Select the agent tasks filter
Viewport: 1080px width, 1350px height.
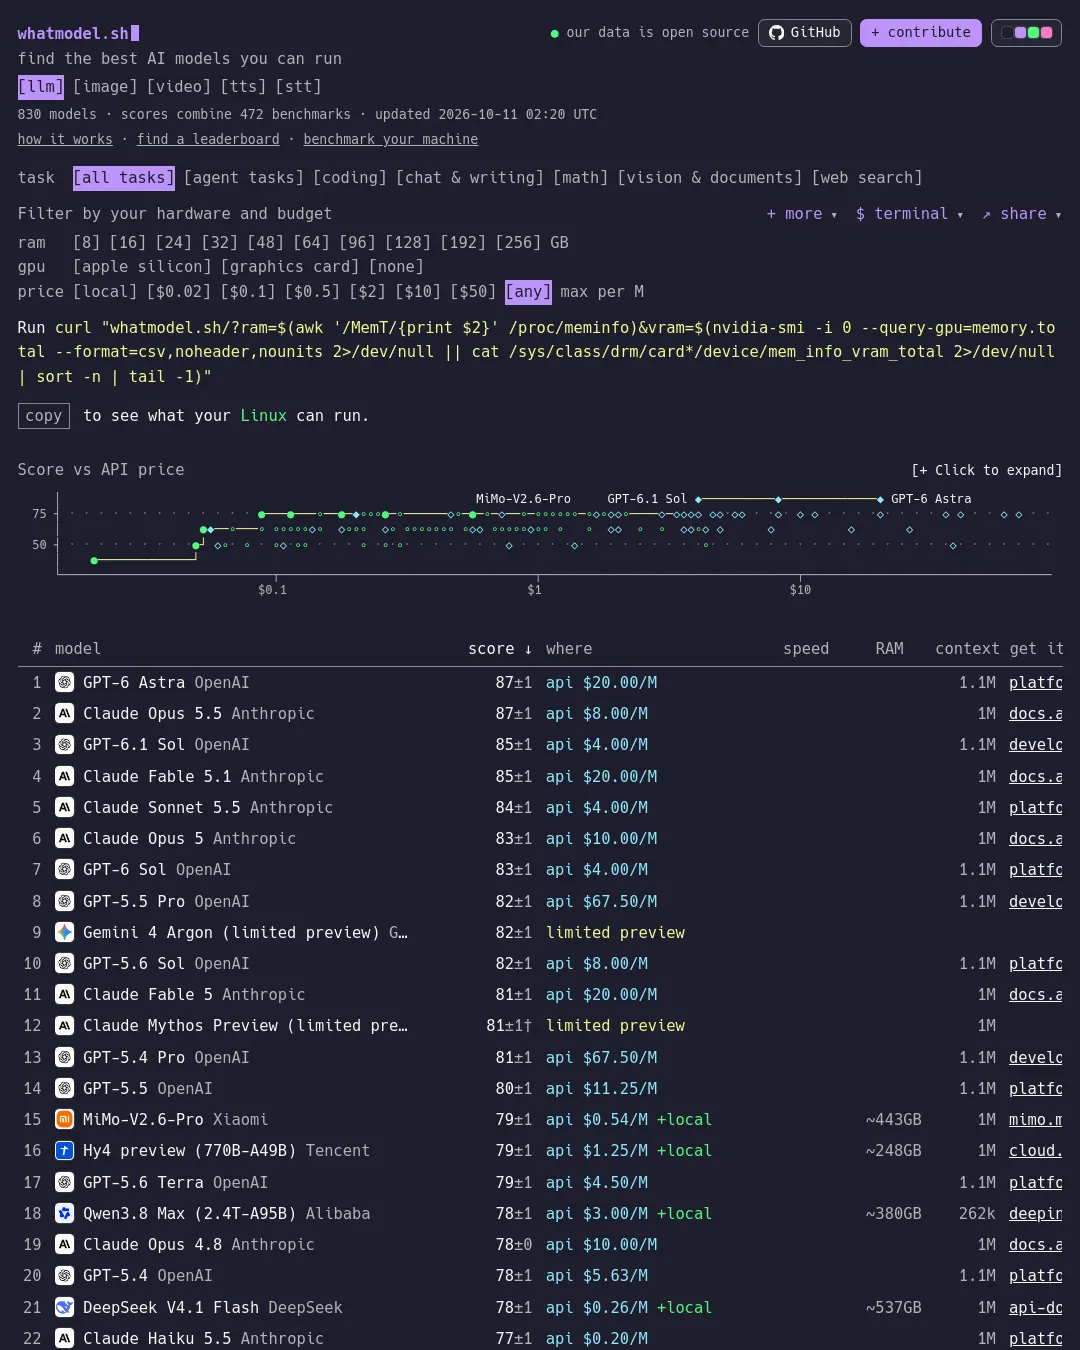(x=244, y=178)
